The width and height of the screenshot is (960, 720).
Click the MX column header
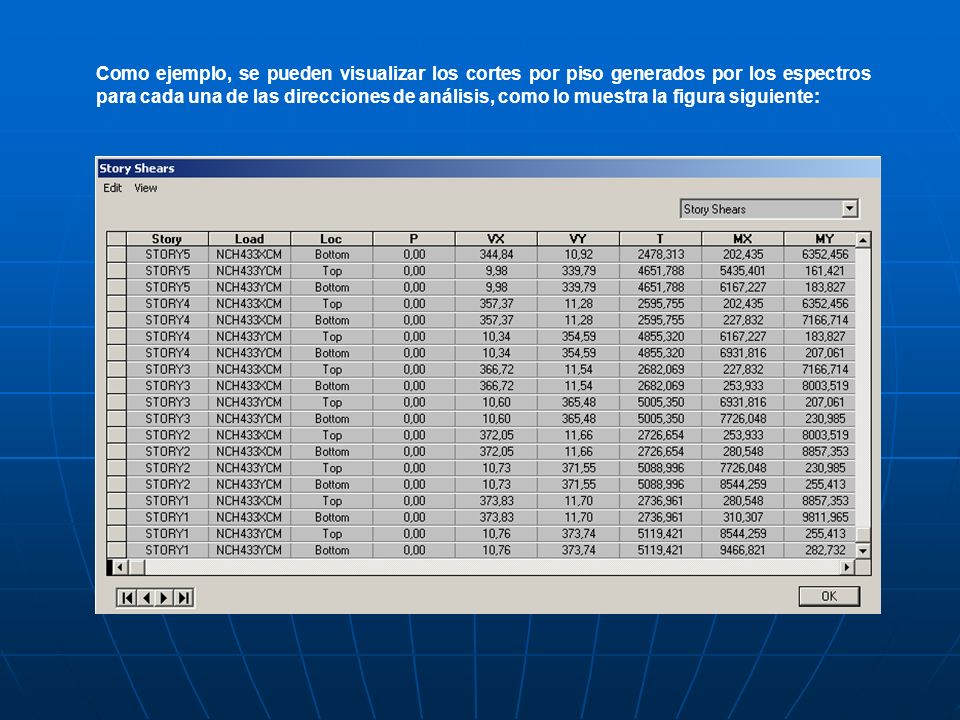click(743, 239)
